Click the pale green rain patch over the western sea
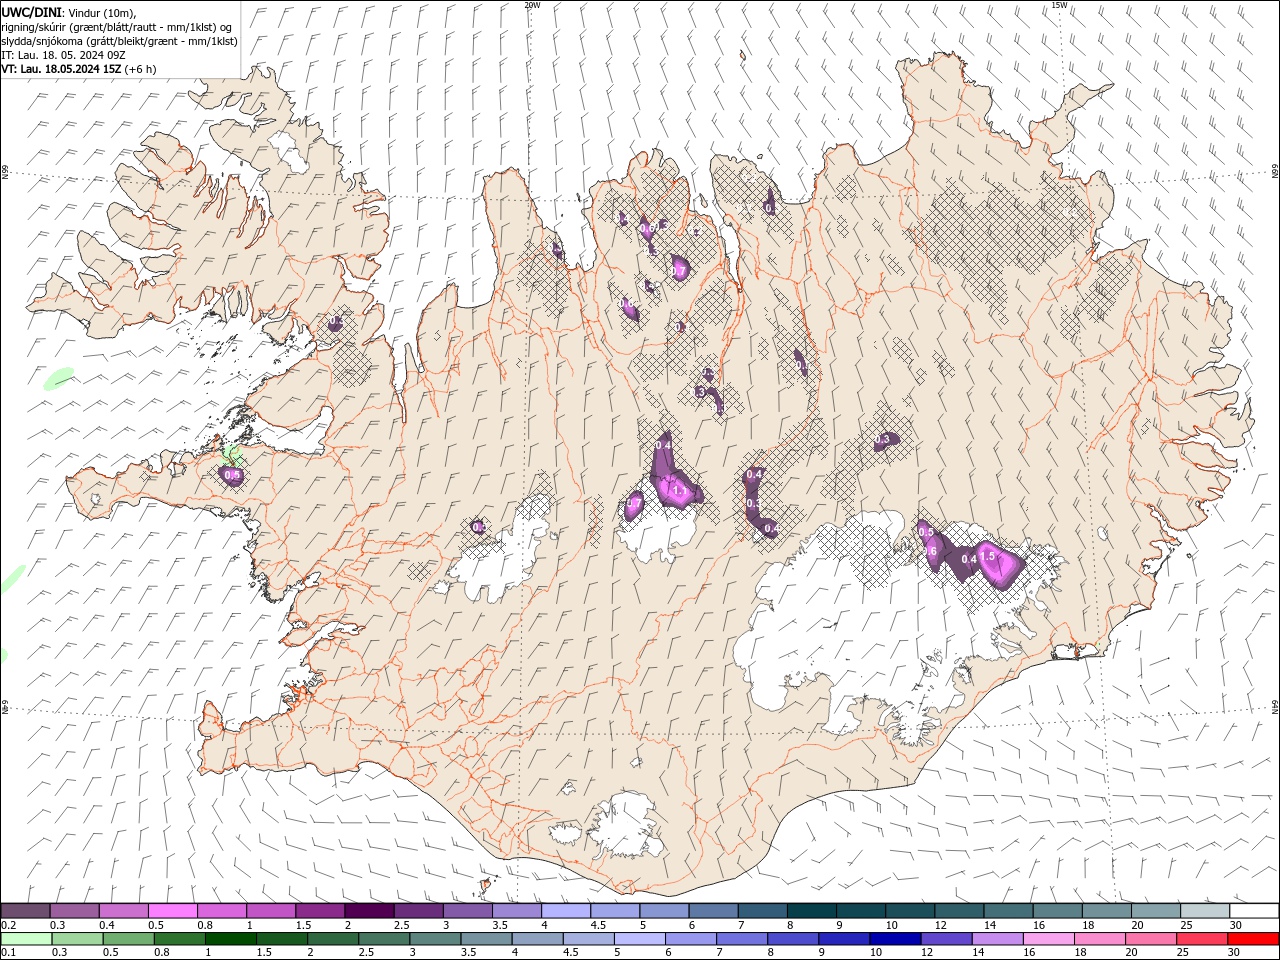 (x=59, y=378)
